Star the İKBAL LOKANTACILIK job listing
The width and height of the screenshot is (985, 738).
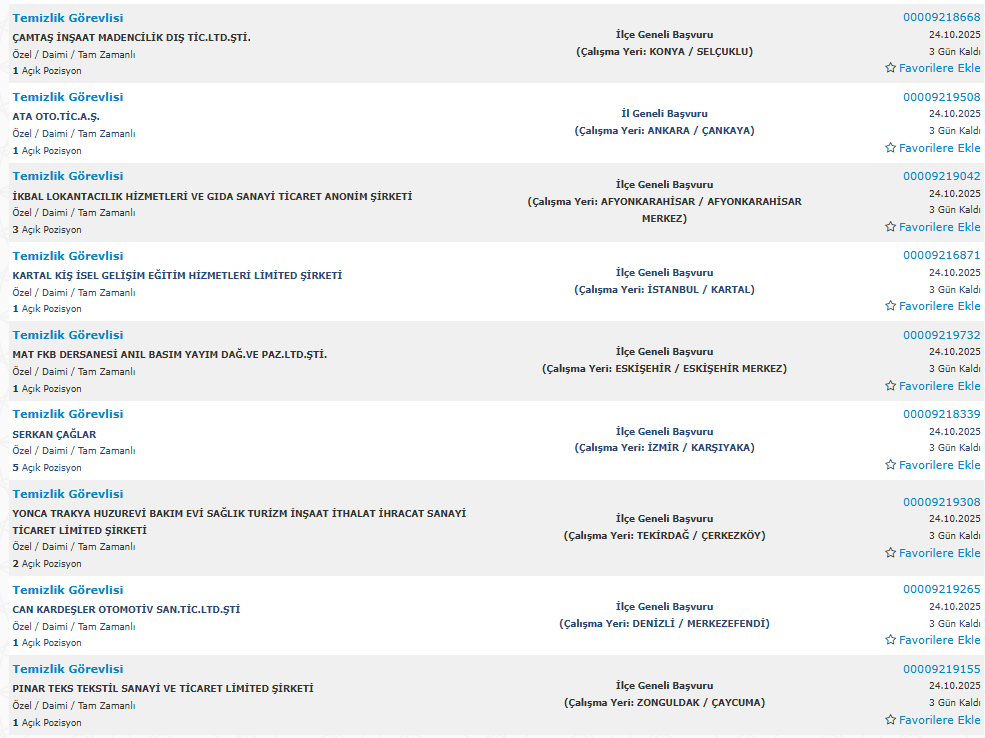pos(890,227)
